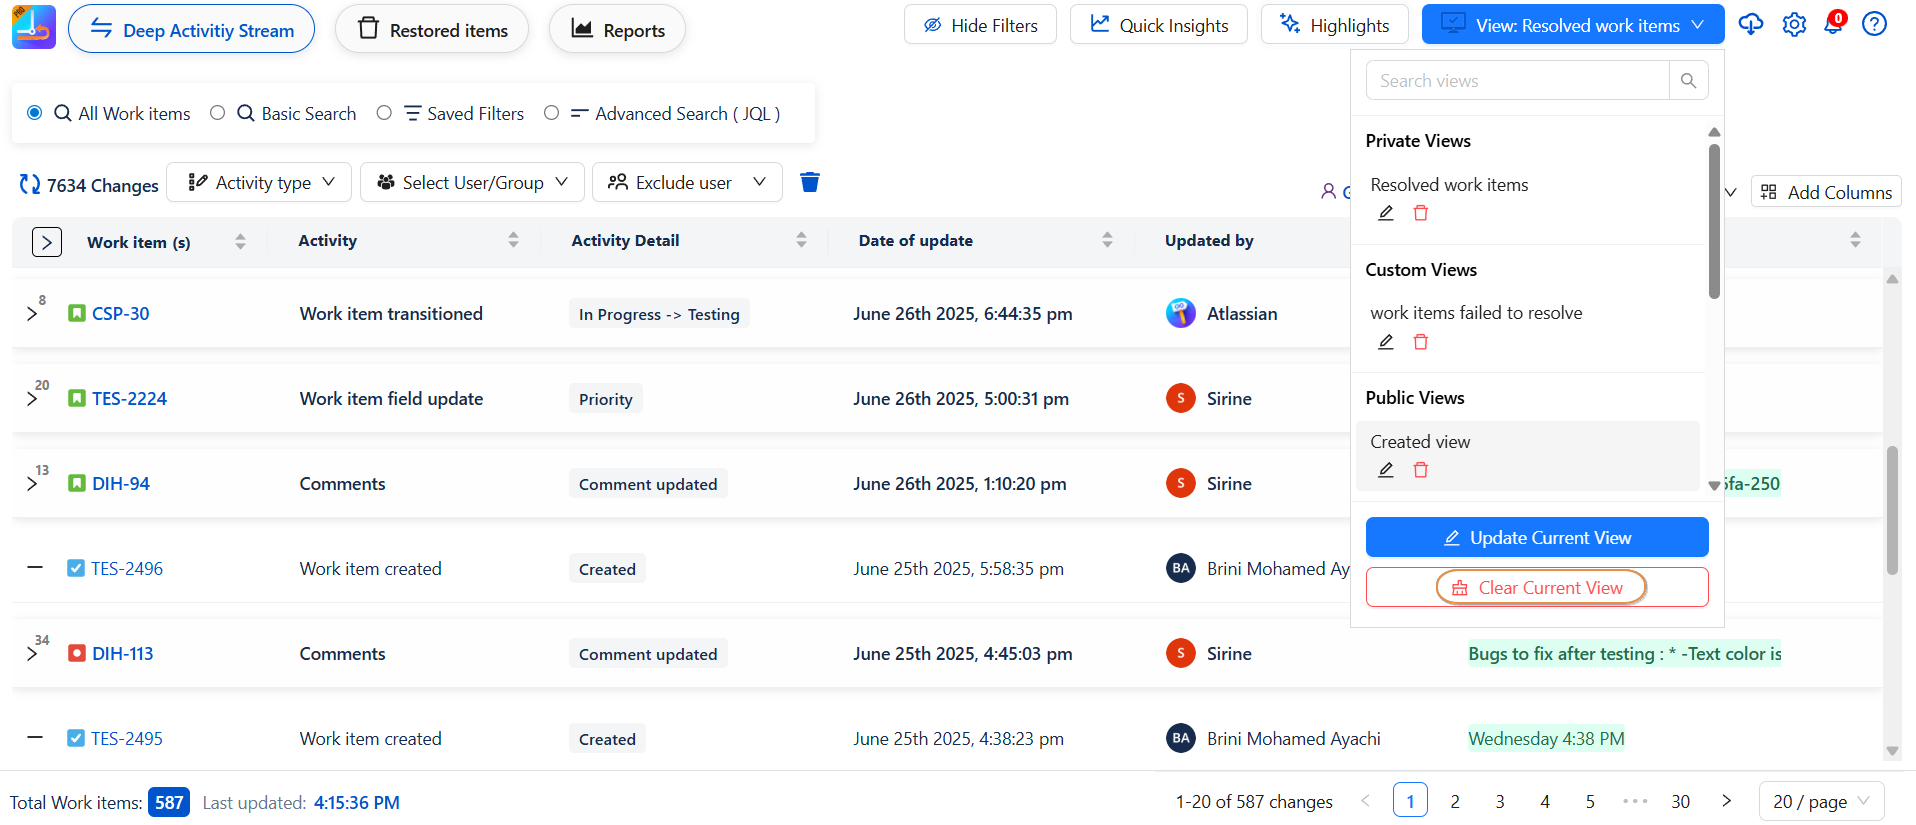Expand the CSP-30 row
This screenshot has height=825, width=1916.
coord(32,314)
